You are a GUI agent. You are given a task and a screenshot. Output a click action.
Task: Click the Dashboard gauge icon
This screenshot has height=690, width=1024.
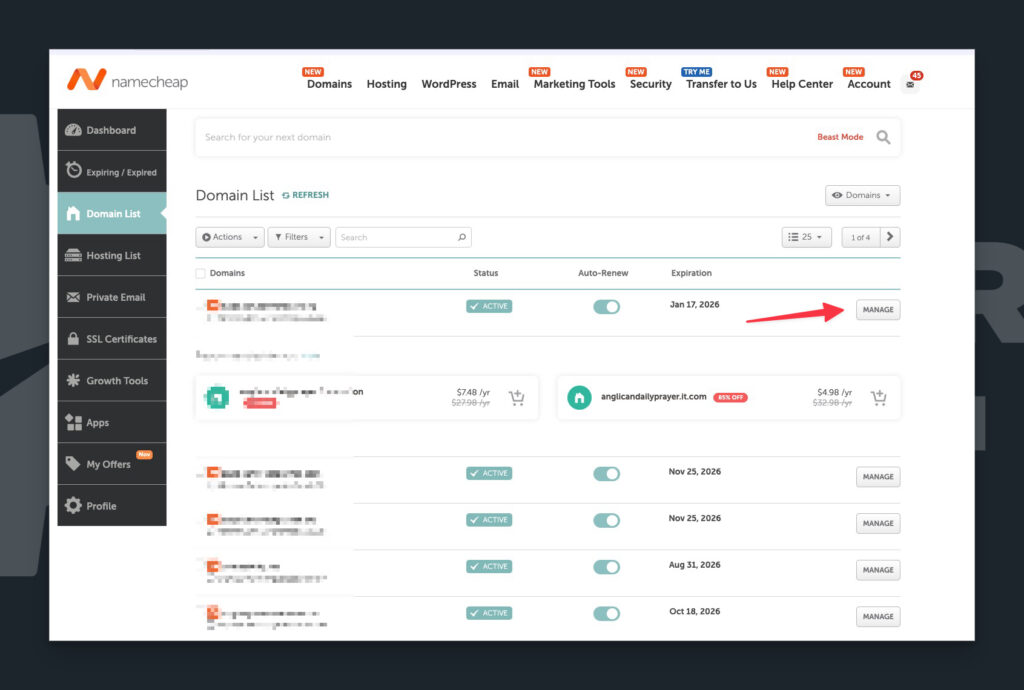73,130
